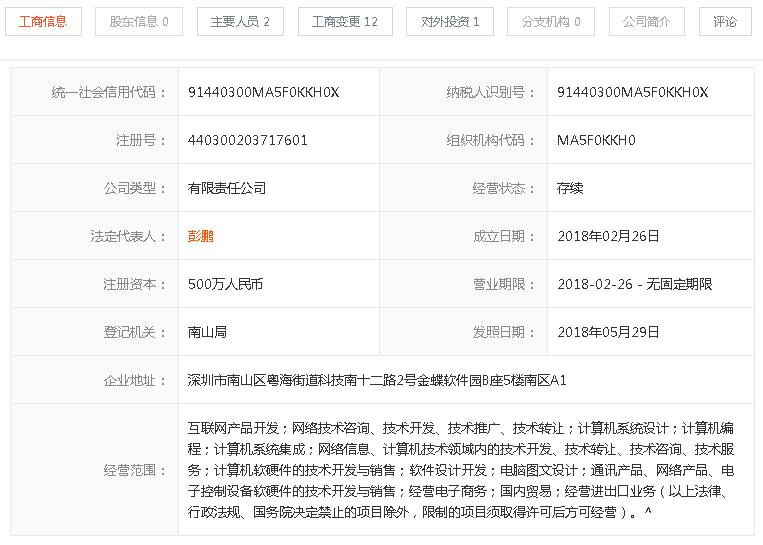Open the 公司简介 tab
763x545 pixels.
pyautogui.click(x=646, y=21)
